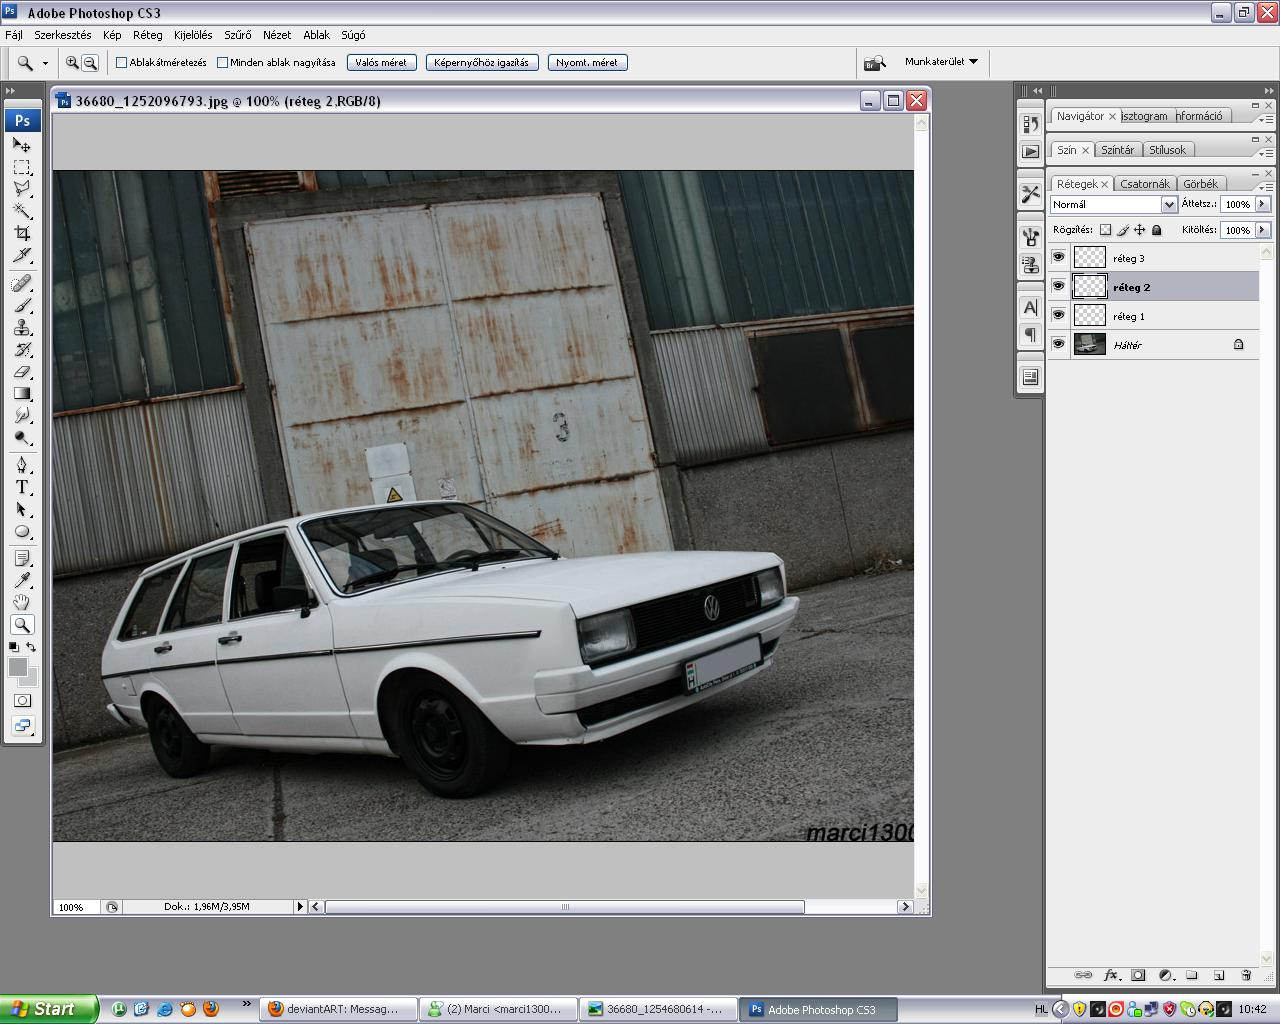Hide the Háttér layer
The image size is (1280, 1024).
pos(1058,344)
